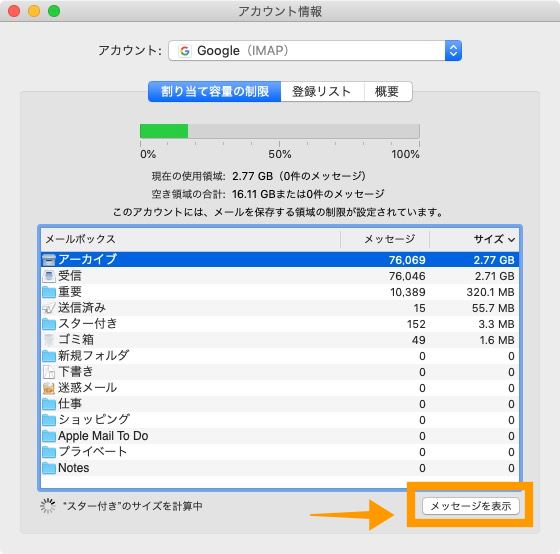Click the 新規フォルダ folder icon
Screen dimensions: 560x554
click(x=49, y=356)
